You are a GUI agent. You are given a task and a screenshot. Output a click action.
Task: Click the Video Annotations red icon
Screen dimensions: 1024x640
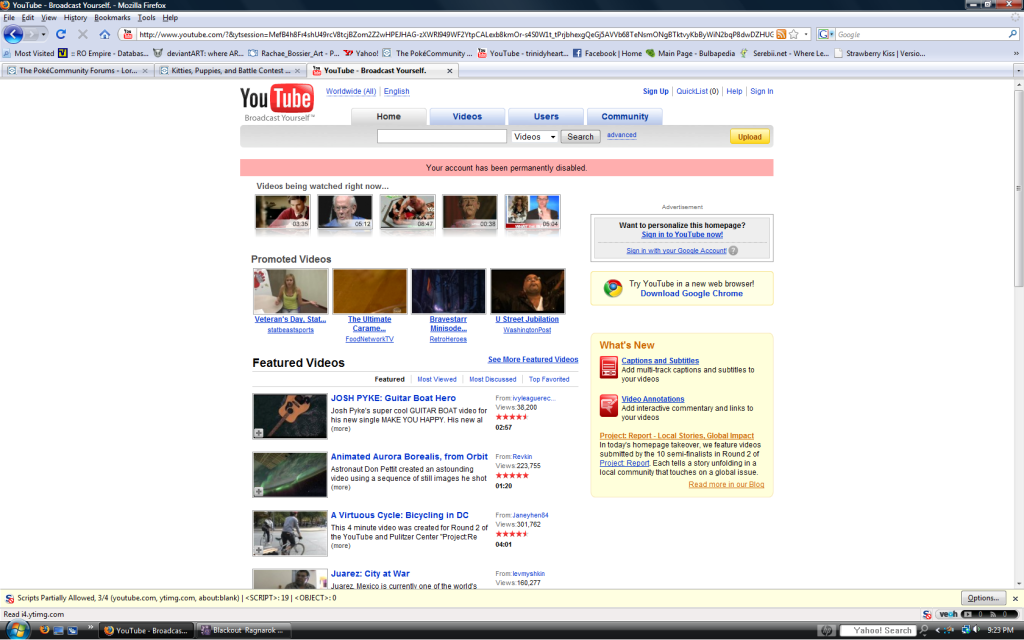608,405
